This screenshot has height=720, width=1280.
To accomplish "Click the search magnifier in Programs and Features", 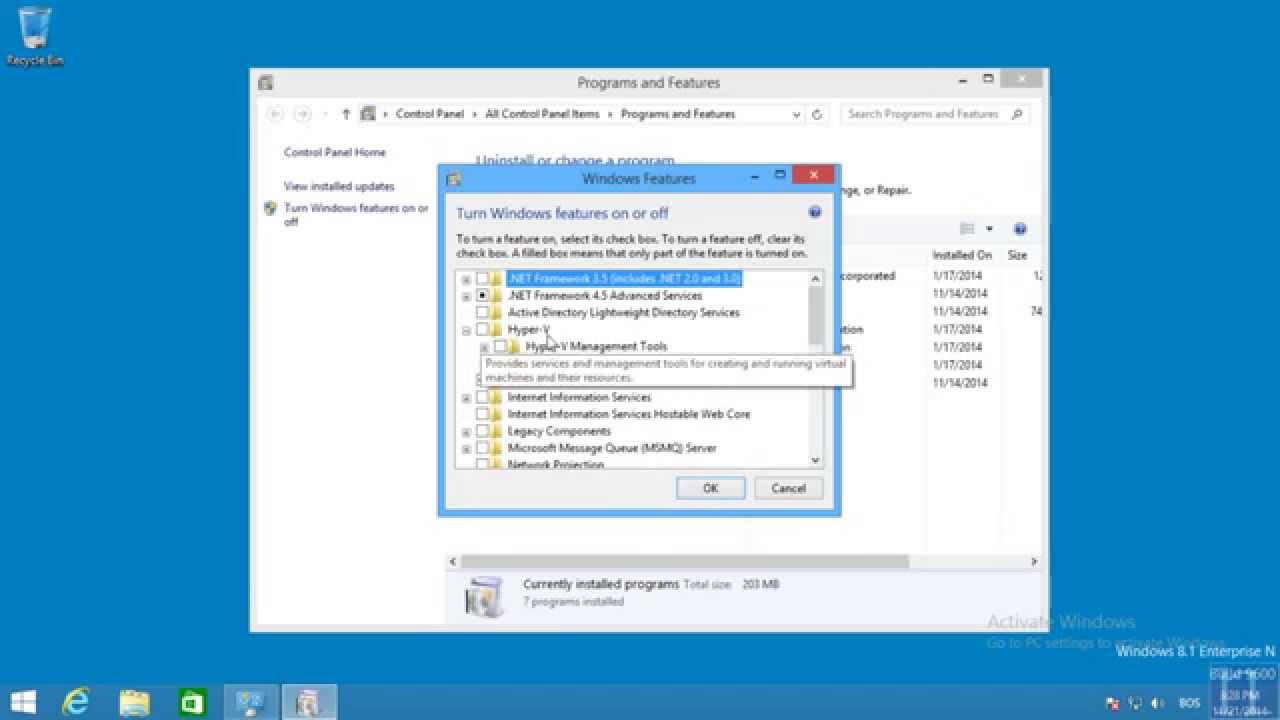I will tap(1017, 114).
